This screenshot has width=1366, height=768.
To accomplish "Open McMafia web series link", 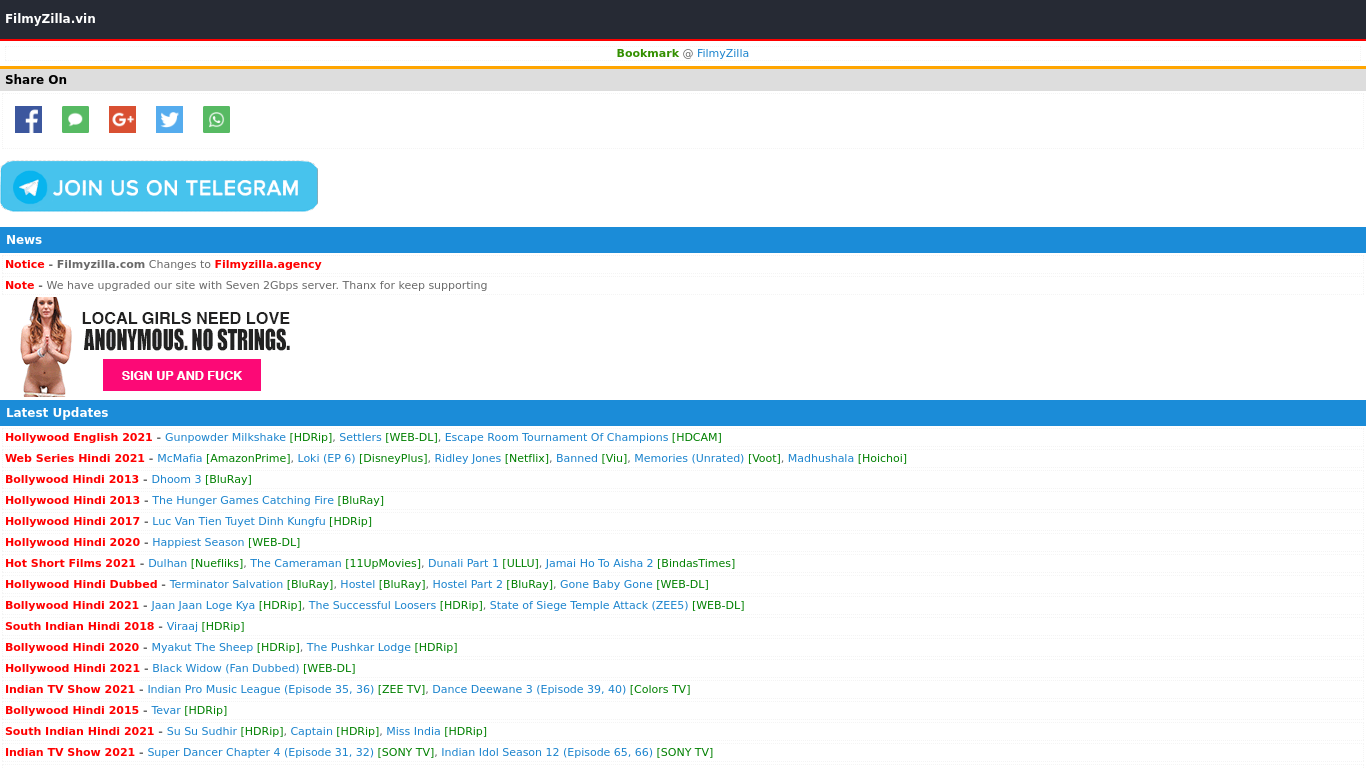I will tap(180, 459).
